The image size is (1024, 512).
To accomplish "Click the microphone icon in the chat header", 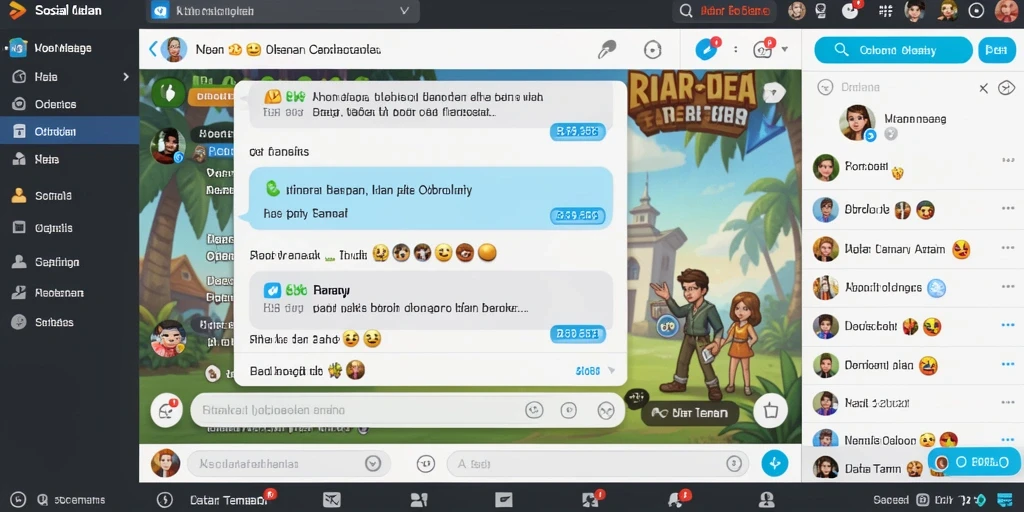I will click(607, 50).
